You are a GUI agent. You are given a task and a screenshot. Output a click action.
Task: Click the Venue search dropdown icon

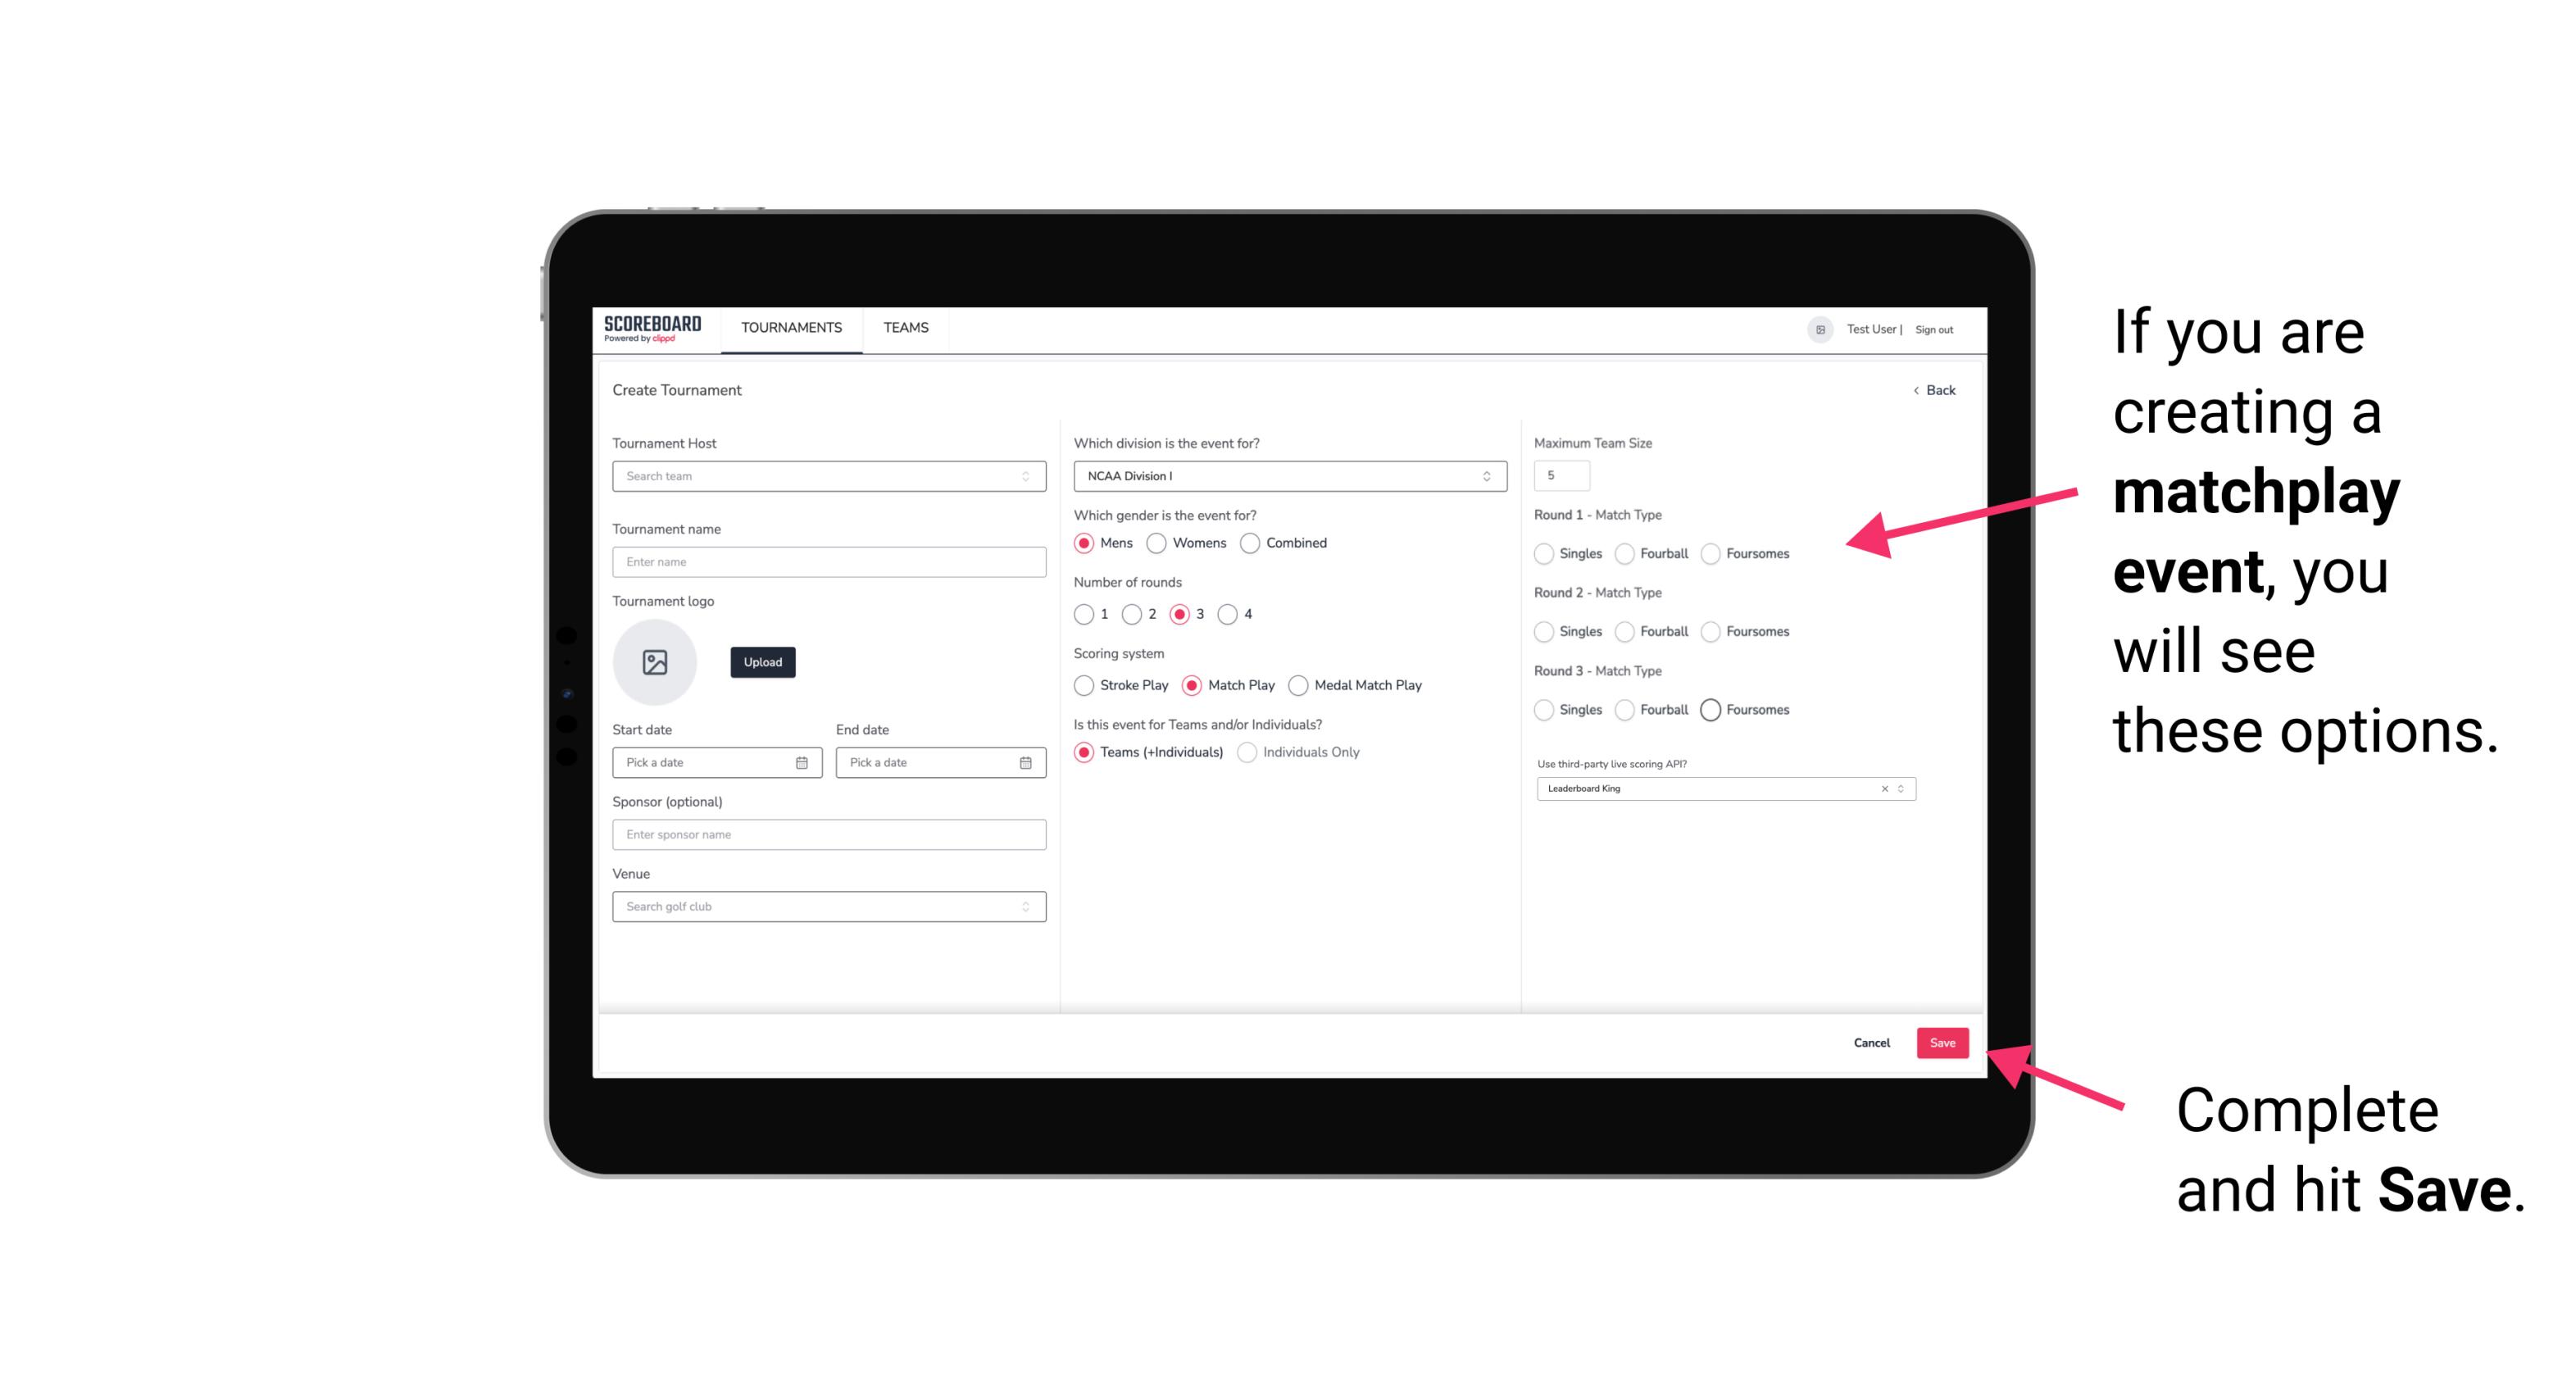(x=1024, y=907)
